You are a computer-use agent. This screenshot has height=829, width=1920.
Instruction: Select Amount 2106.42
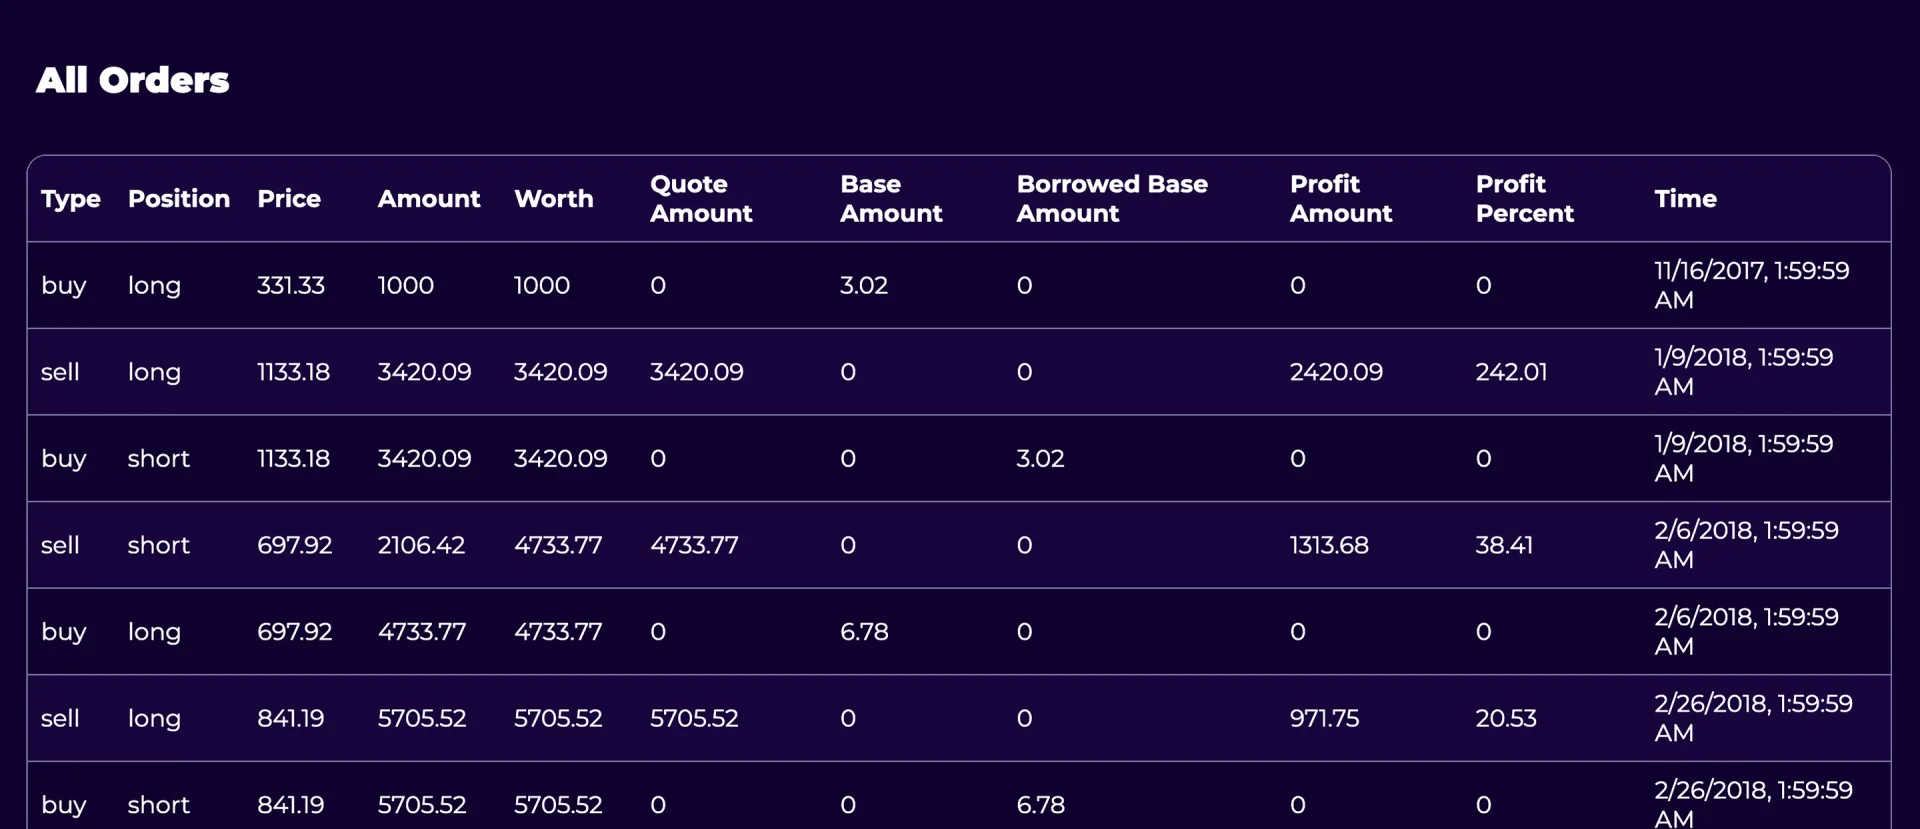click(421, 545)
